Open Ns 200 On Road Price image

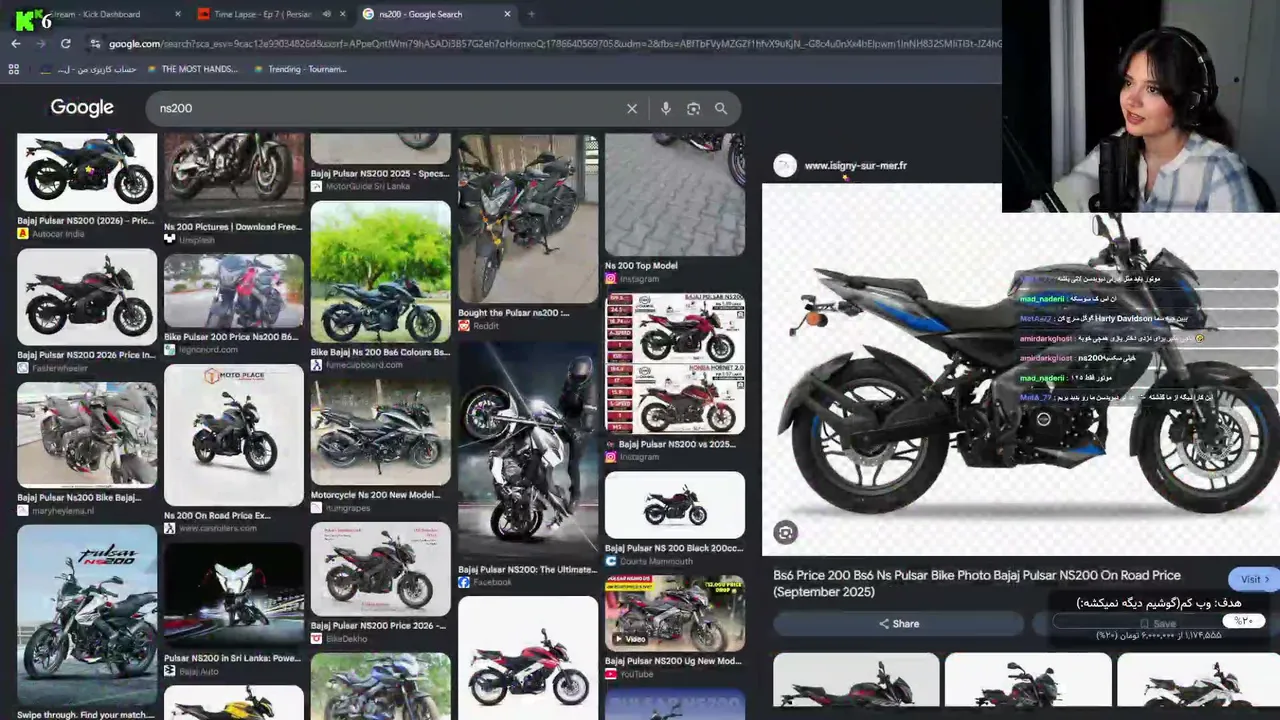pyautogui.click(x=234, y=436)
